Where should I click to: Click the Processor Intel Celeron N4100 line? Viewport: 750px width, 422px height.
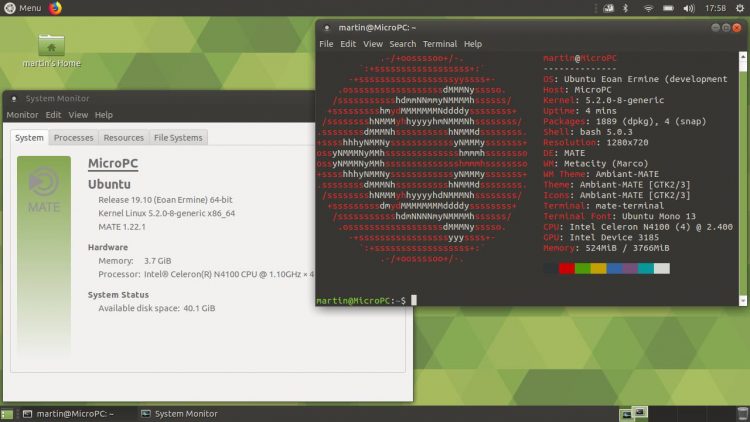(x=206, y=274)
